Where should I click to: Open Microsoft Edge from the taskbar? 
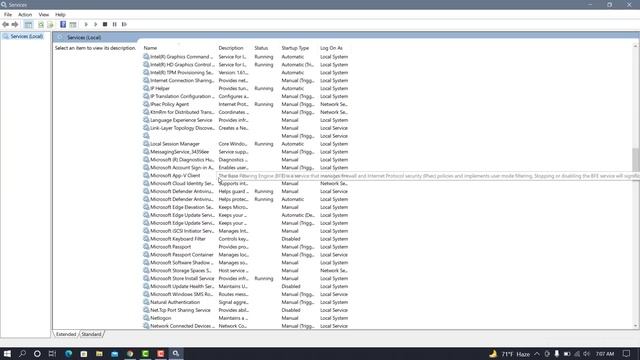point(69,353)
